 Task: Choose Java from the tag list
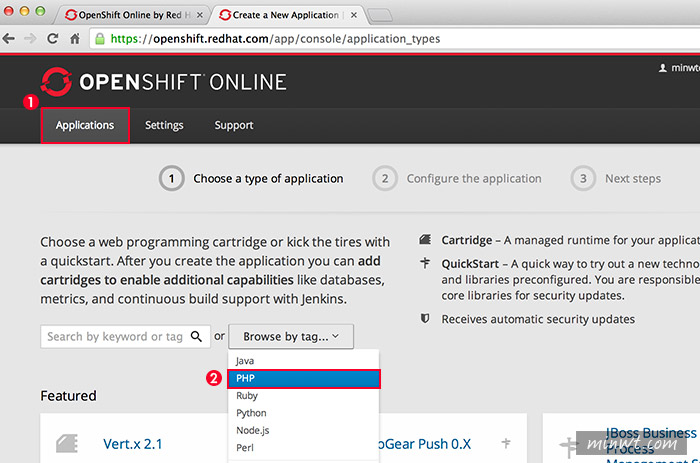(x=303, y=361)
